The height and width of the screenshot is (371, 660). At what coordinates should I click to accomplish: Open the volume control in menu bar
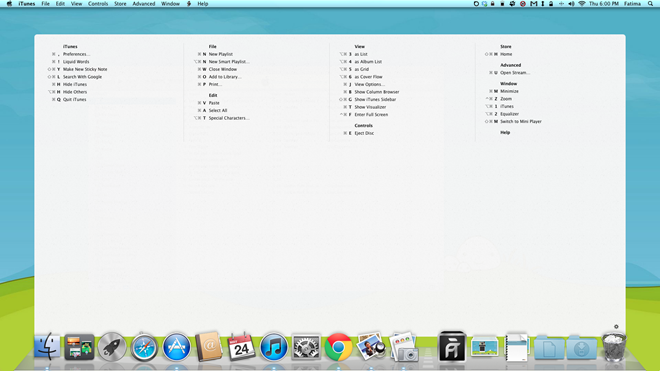click(x=571, y=4)
